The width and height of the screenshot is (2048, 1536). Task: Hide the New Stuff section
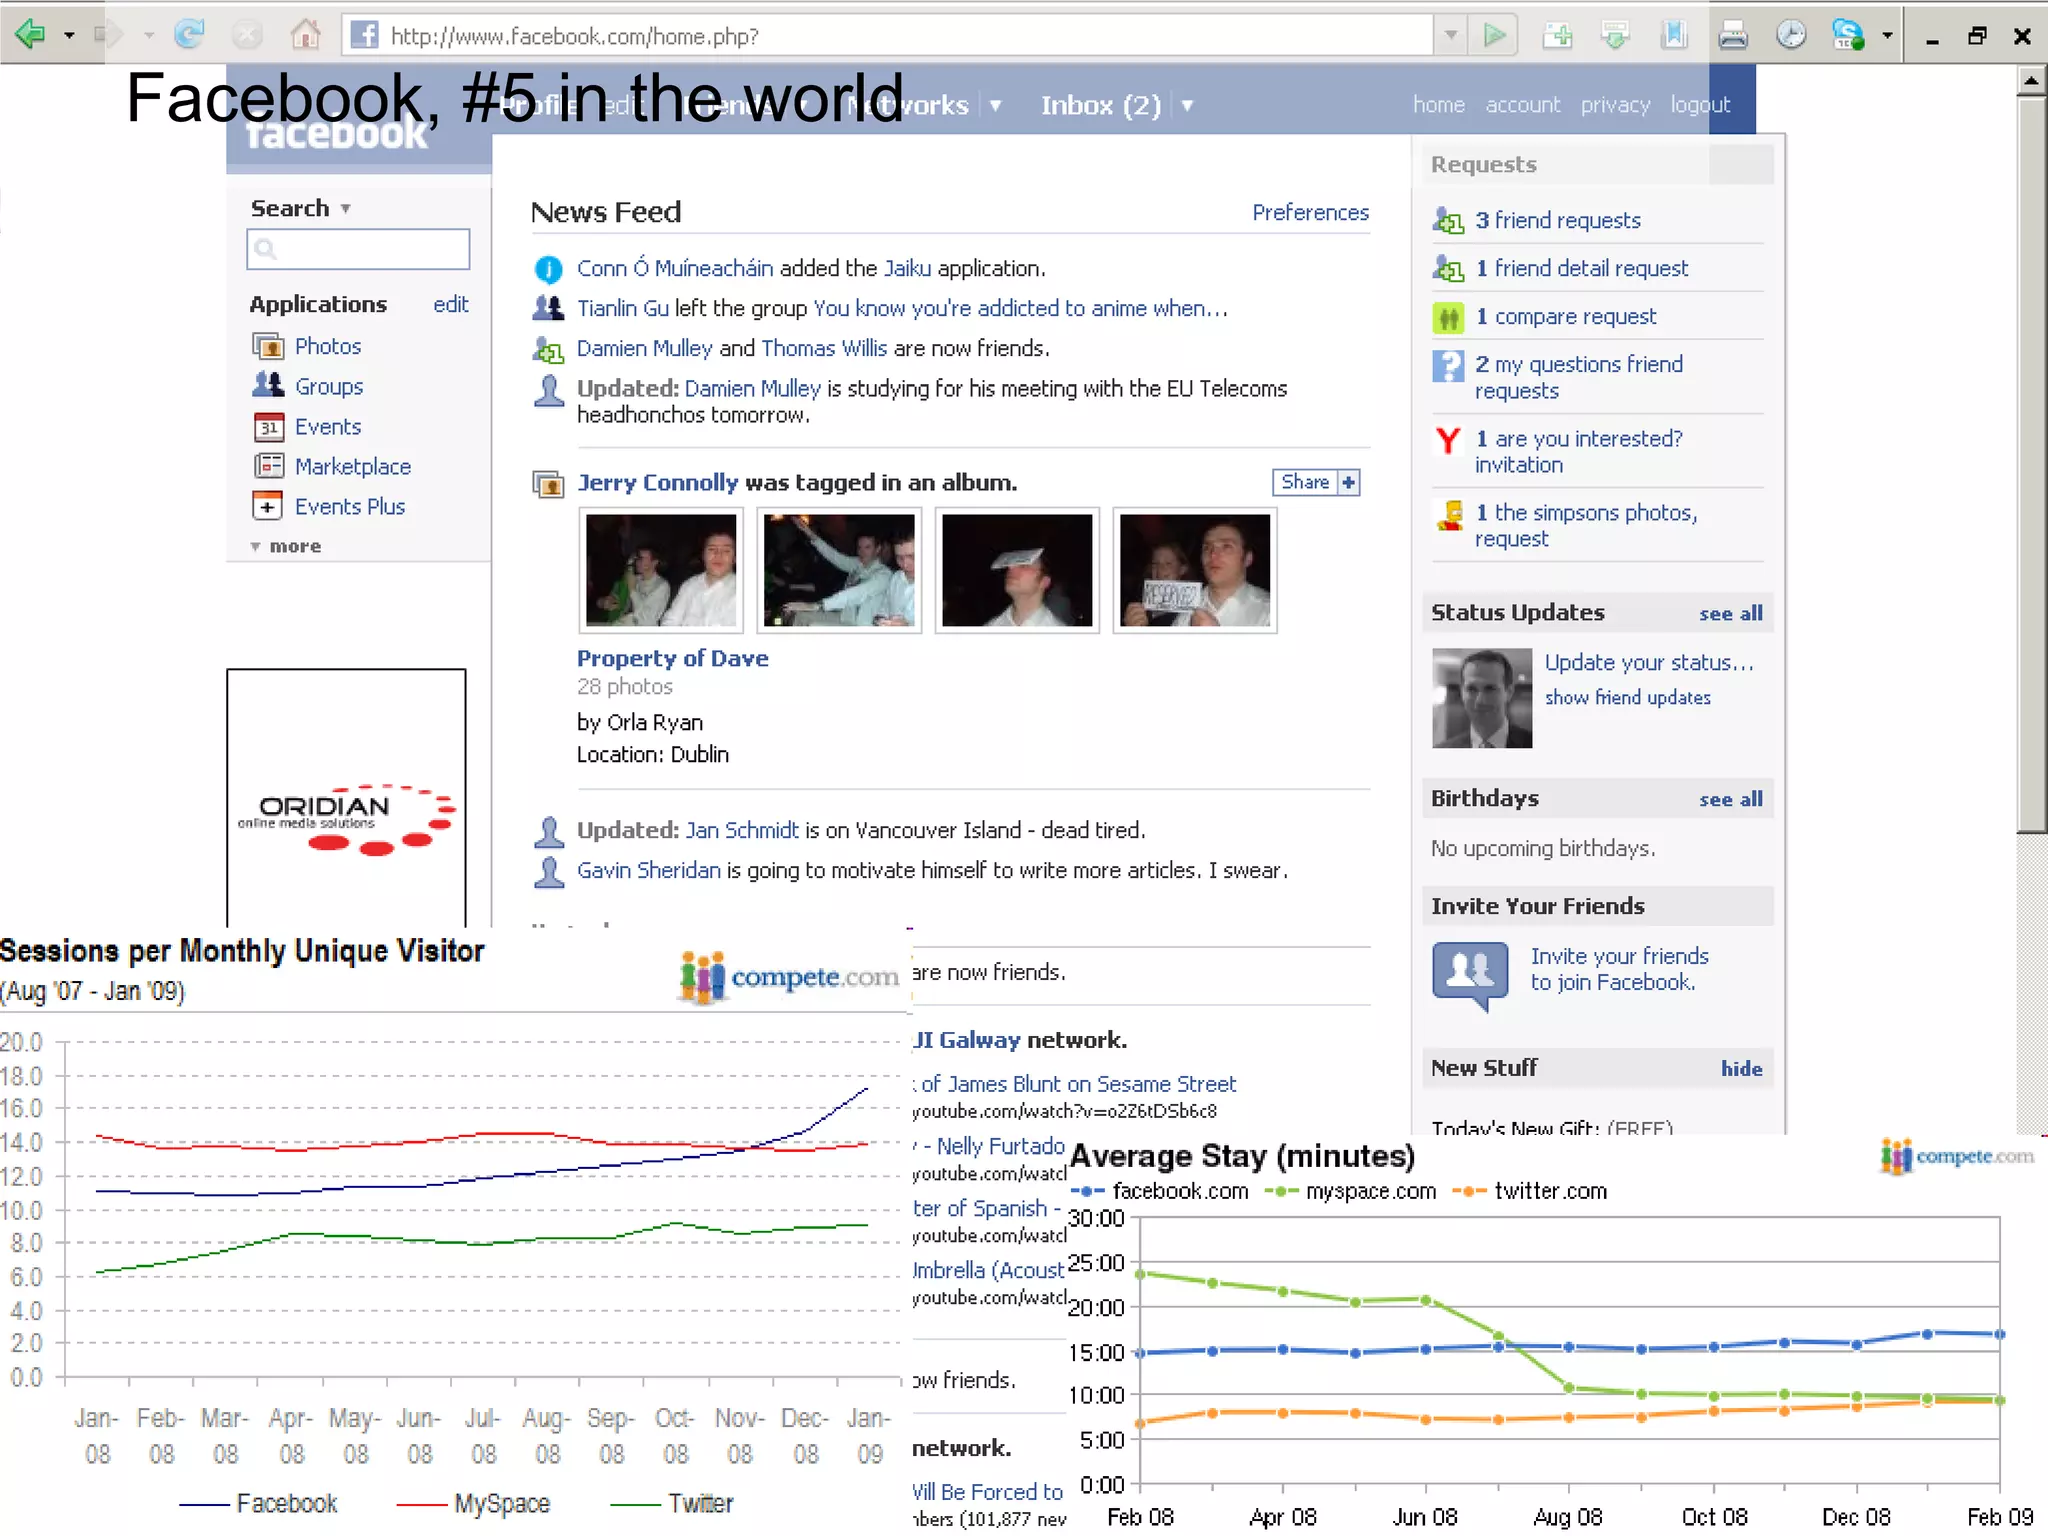click(1741, 1069)
